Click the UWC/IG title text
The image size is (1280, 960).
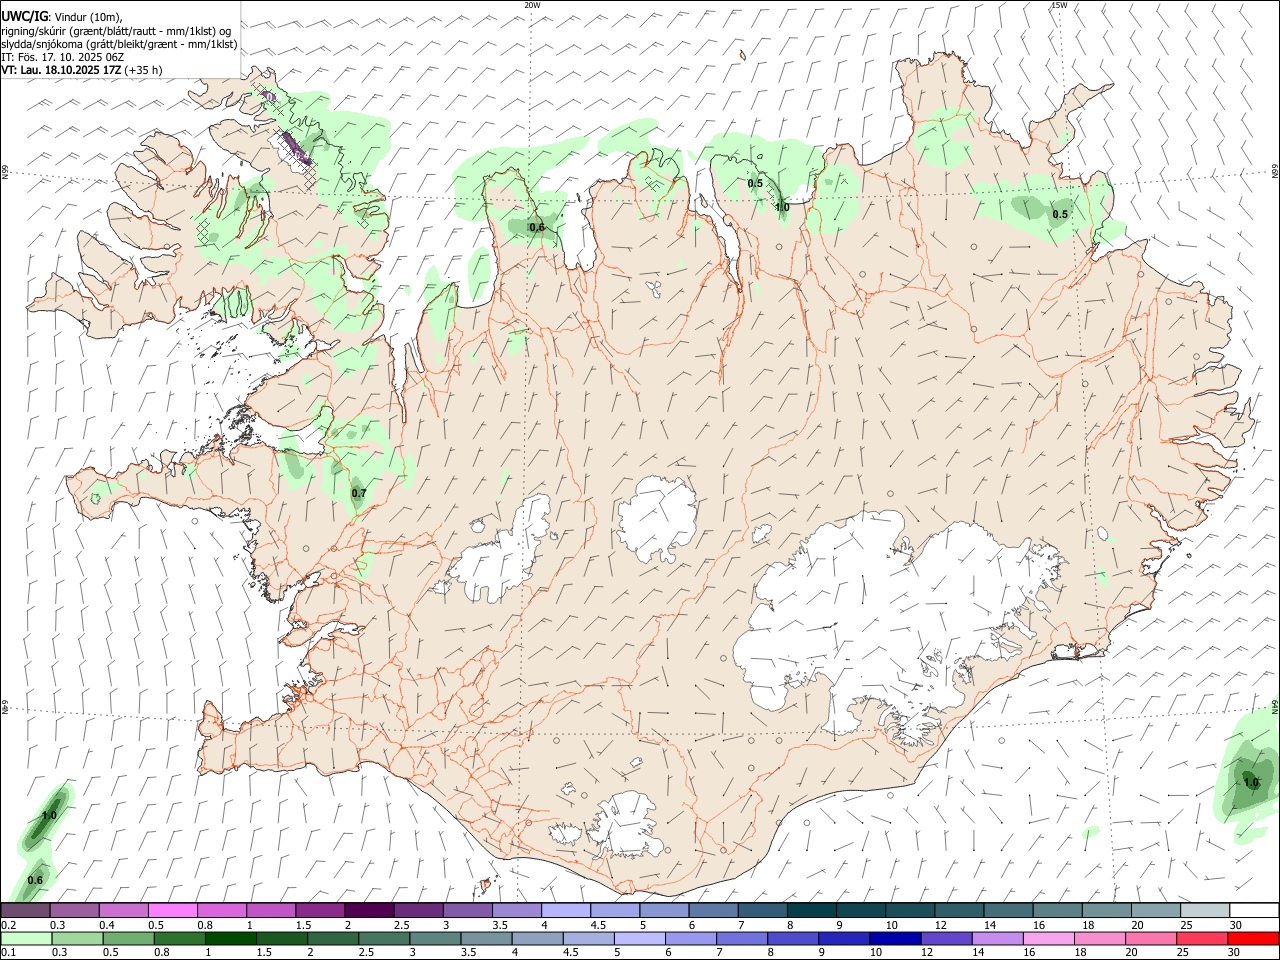[24, 17]
